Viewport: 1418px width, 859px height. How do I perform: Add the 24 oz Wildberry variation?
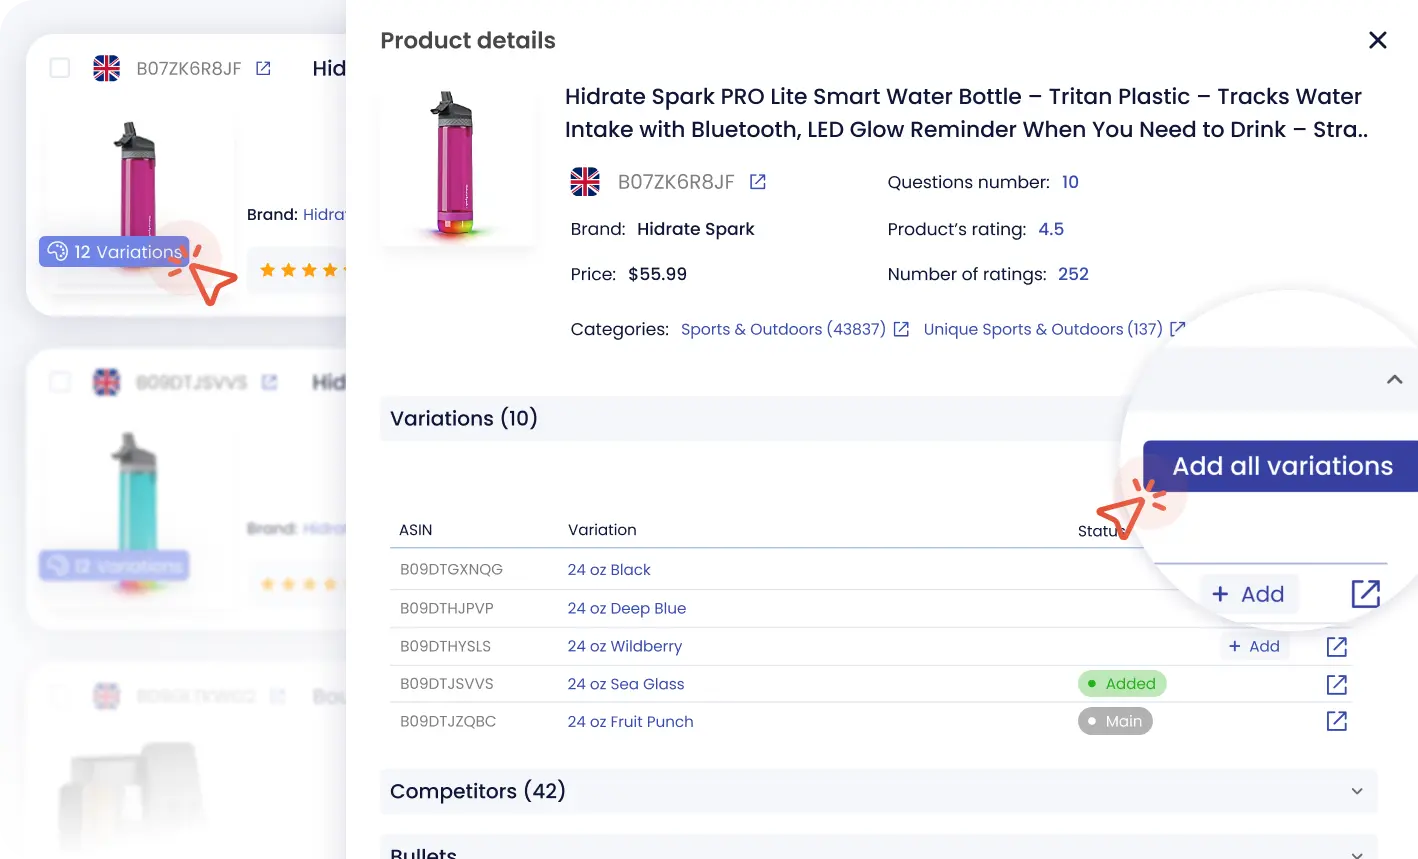[1254, 646]
